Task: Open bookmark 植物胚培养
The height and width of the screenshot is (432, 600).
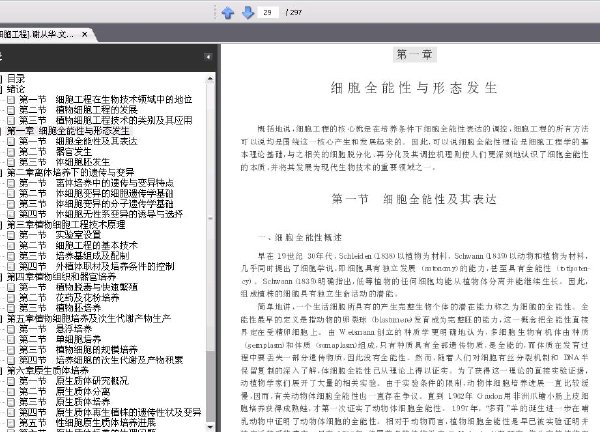Action: (60, 308)
